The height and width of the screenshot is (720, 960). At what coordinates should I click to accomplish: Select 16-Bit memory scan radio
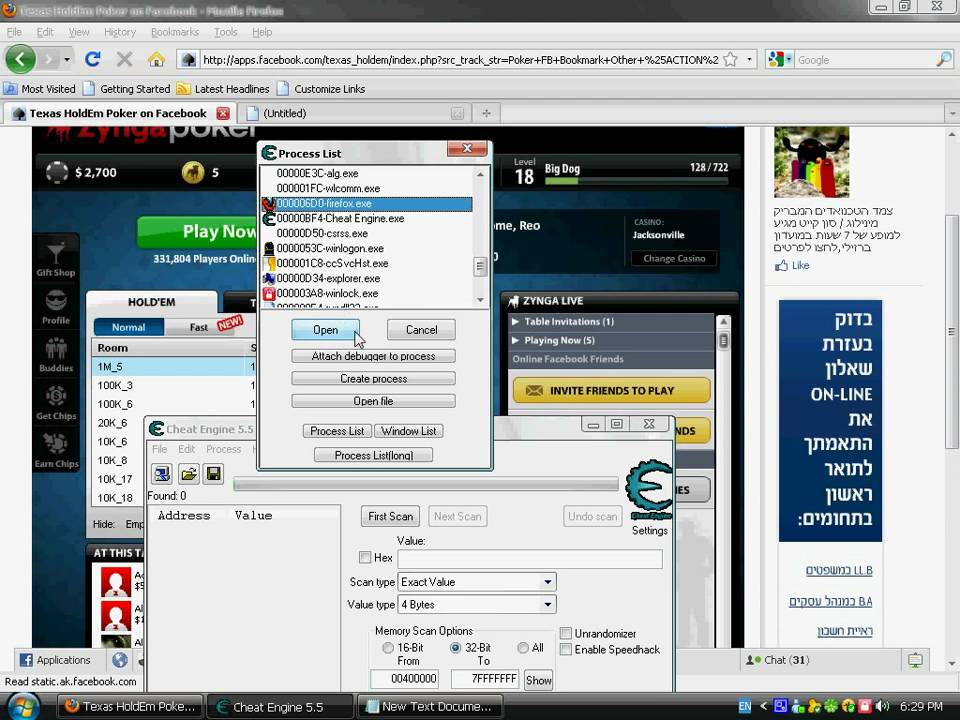[388, 647]
